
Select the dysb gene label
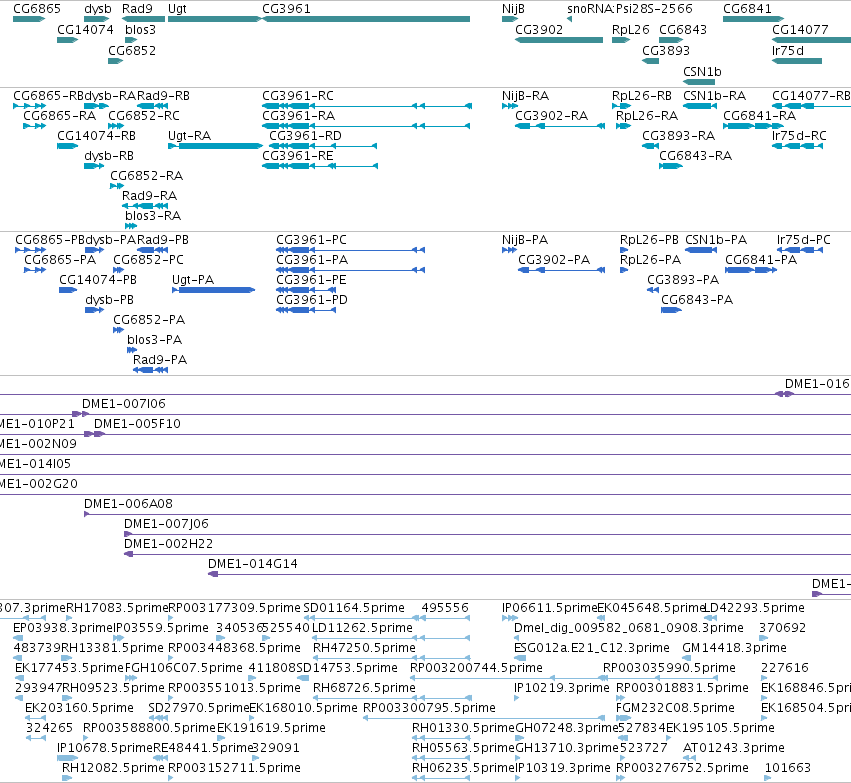(x=98, y=9)
